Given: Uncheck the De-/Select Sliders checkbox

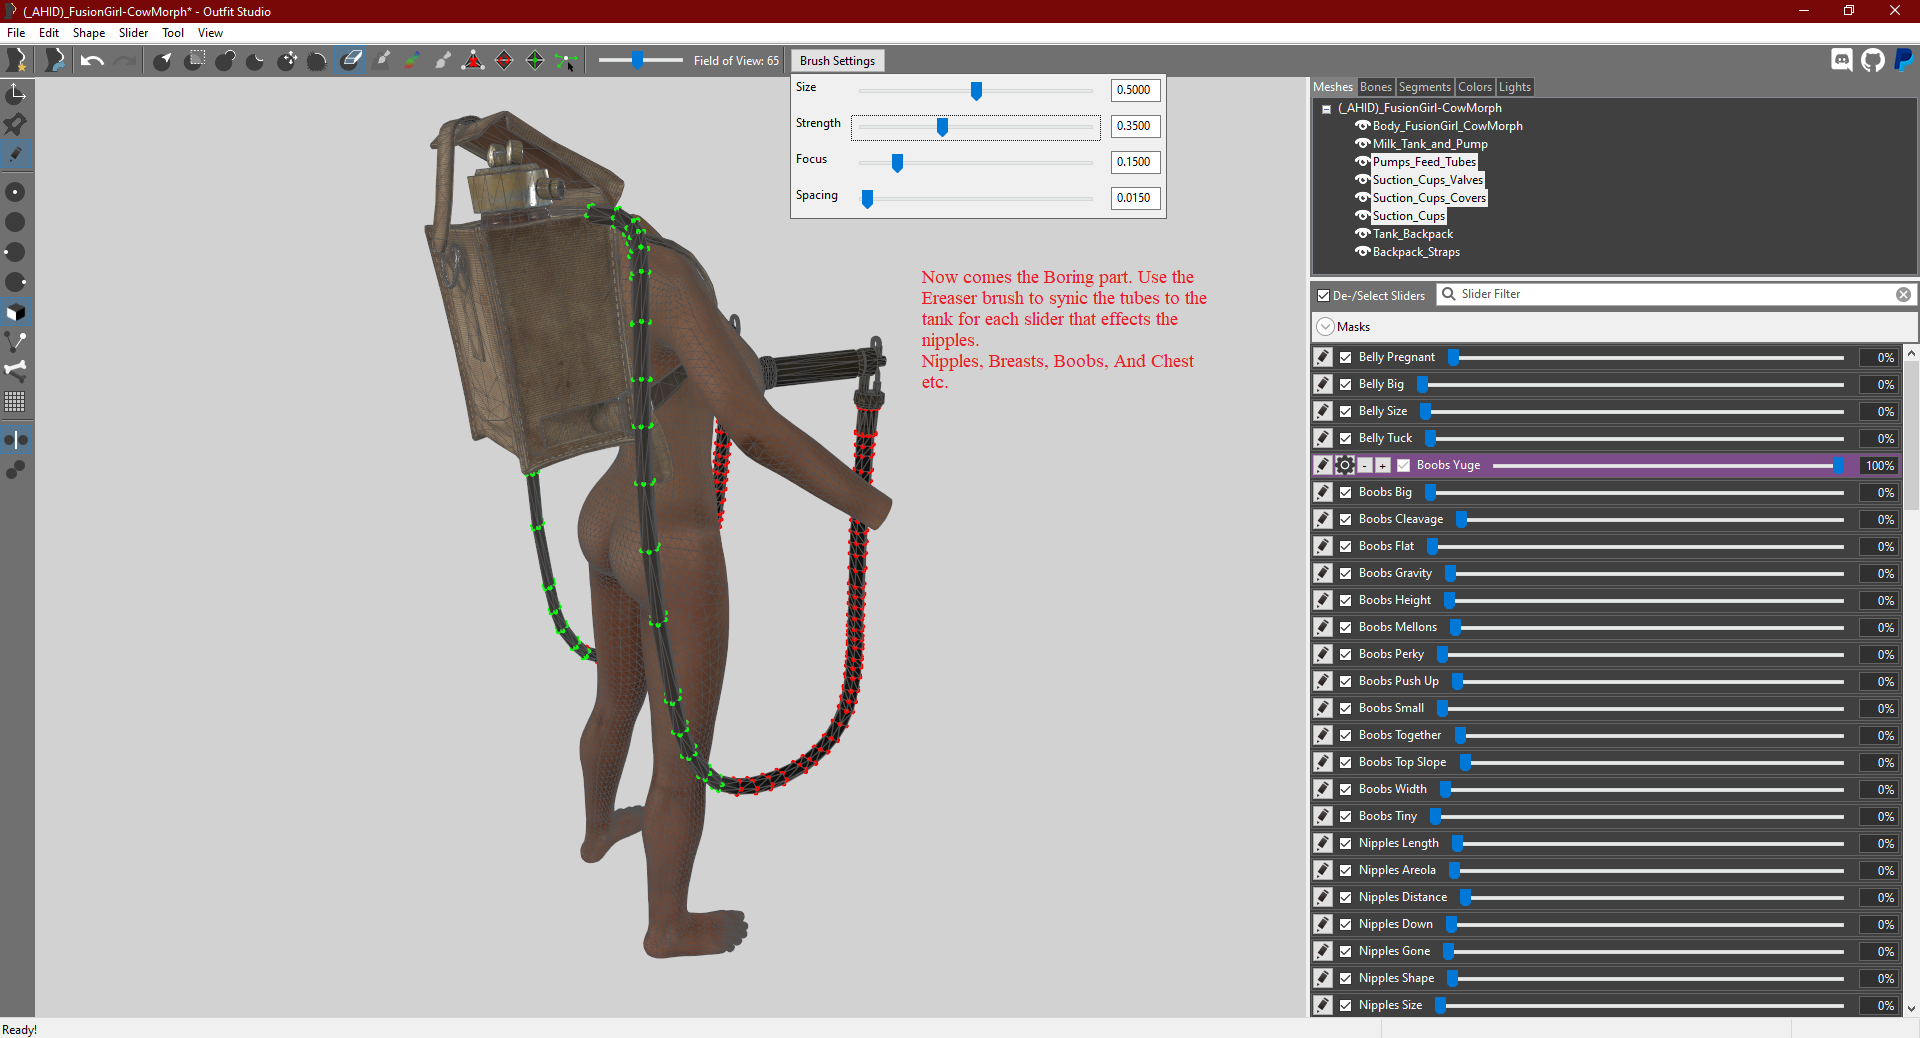Looking at the screenshot, I should 1323,296.
